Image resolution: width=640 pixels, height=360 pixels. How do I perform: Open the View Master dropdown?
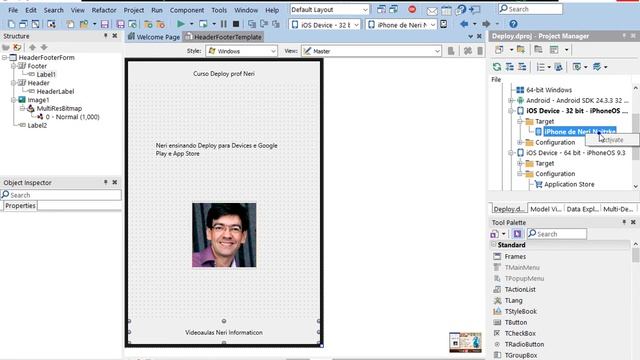(437, 51)
